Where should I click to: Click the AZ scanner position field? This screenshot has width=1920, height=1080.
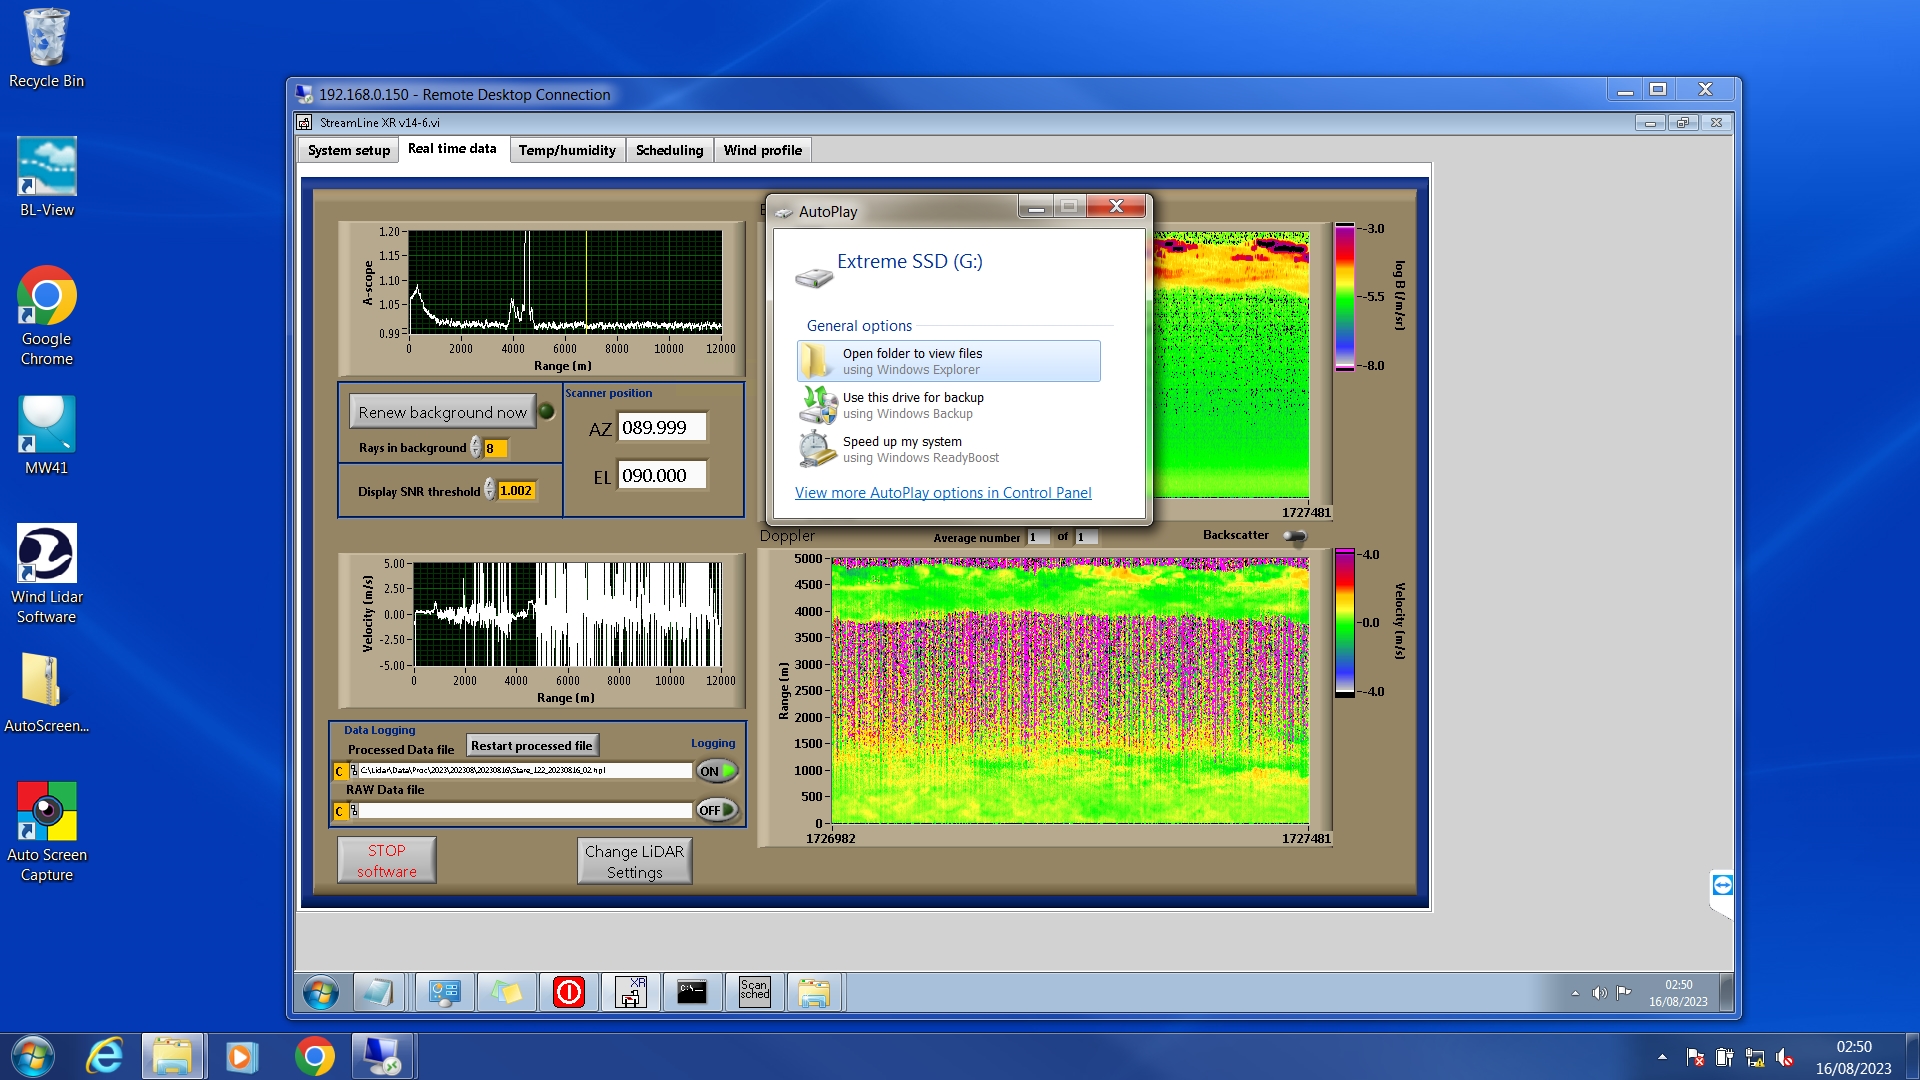click(661, 428)
